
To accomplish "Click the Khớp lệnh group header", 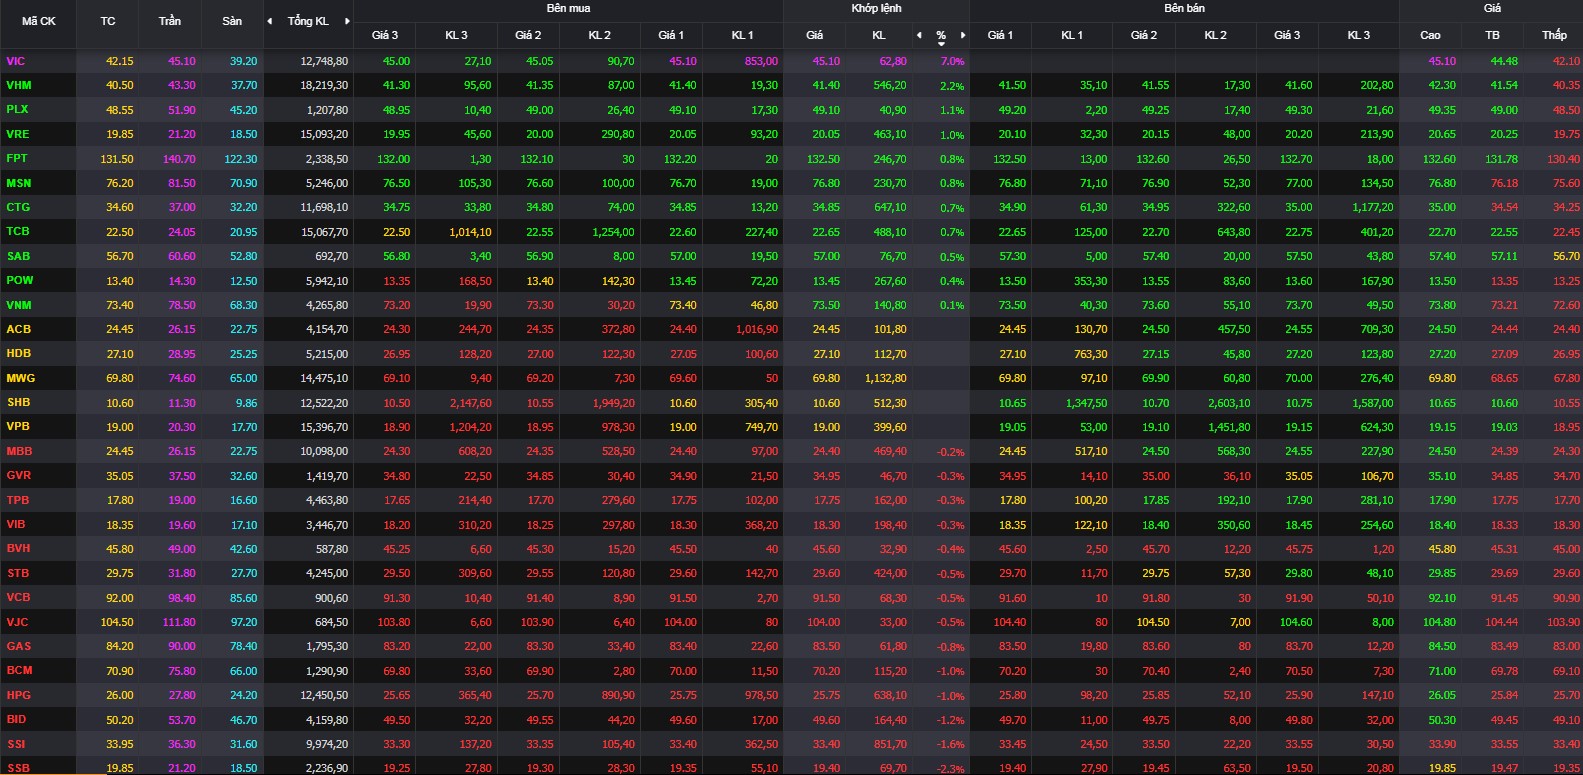I will [876, 8].
